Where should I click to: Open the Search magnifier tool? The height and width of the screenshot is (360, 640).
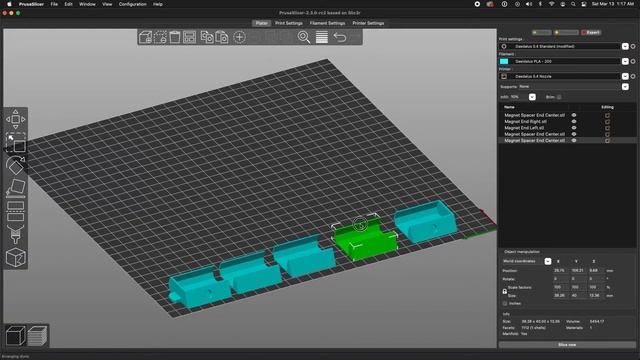coord(304,37)
